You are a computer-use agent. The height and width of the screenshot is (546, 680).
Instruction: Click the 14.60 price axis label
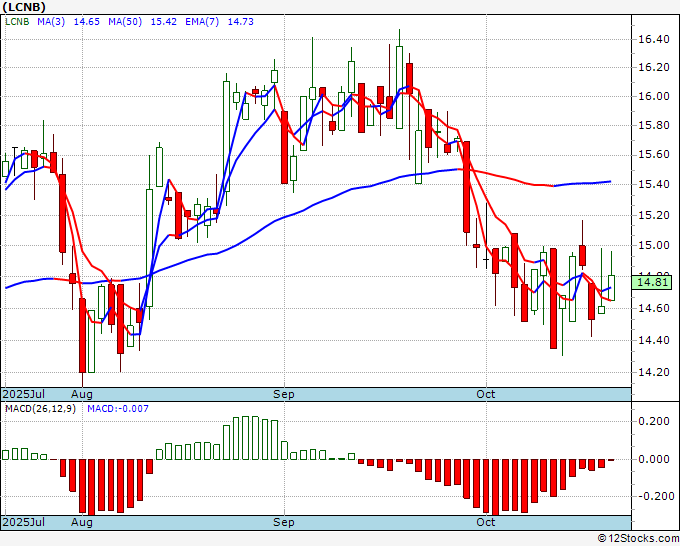tap(654, 308)
